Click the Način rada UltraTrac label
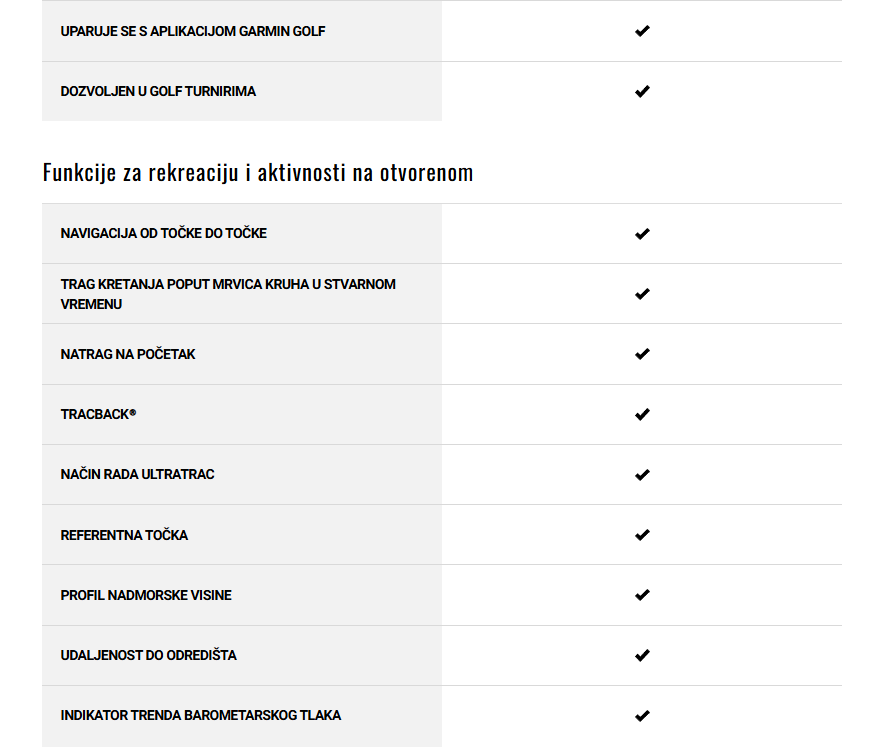The width and height of the screenshot is (882, 747). [137, 474]
